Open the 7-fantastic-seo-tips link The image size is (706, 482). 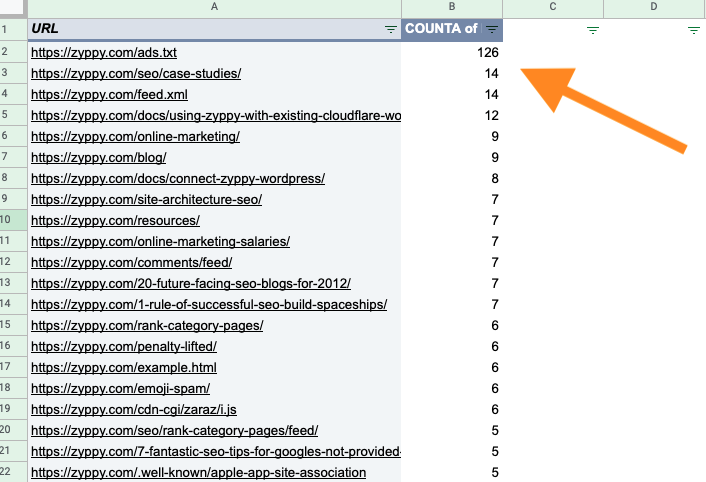(216, 452)
